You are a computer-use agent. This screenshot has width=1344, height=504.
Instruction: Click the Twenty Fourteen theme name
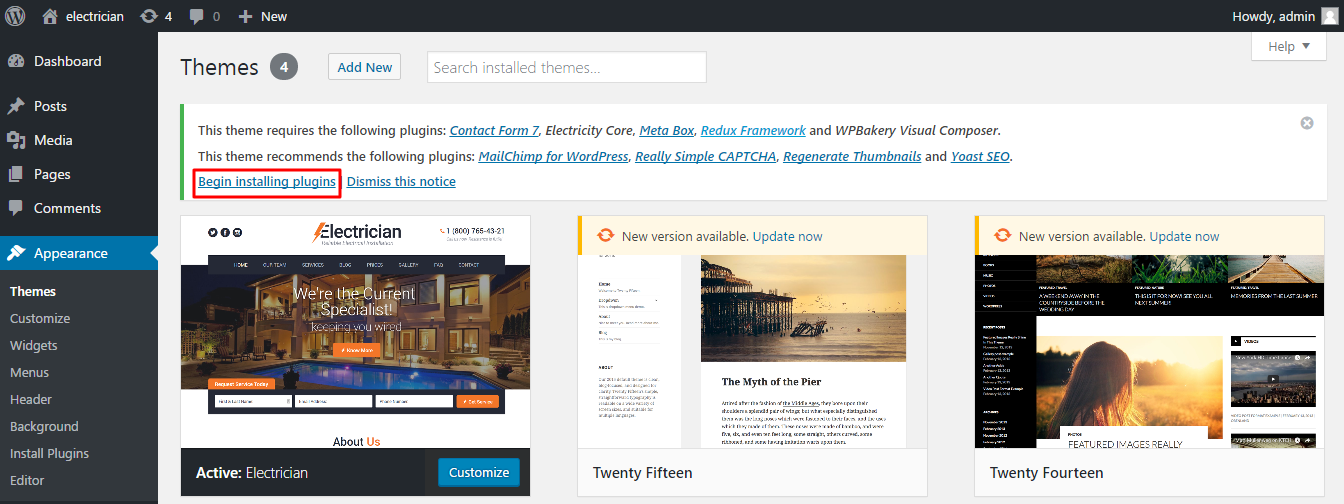pyautogui.click(x=1047, y=472)
